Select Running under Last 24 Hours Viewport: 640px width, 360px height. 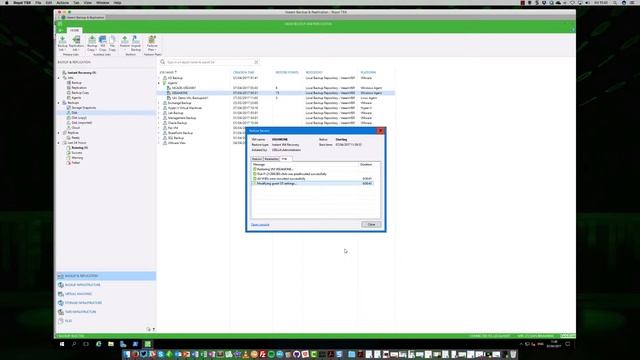click(x=80, y=148)
